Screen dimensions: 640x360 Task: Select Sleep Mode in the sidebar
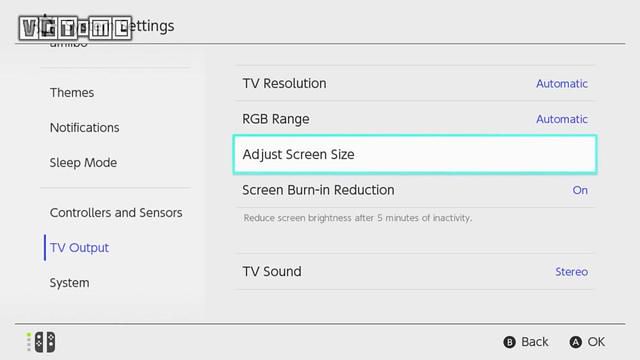point(83,163)
